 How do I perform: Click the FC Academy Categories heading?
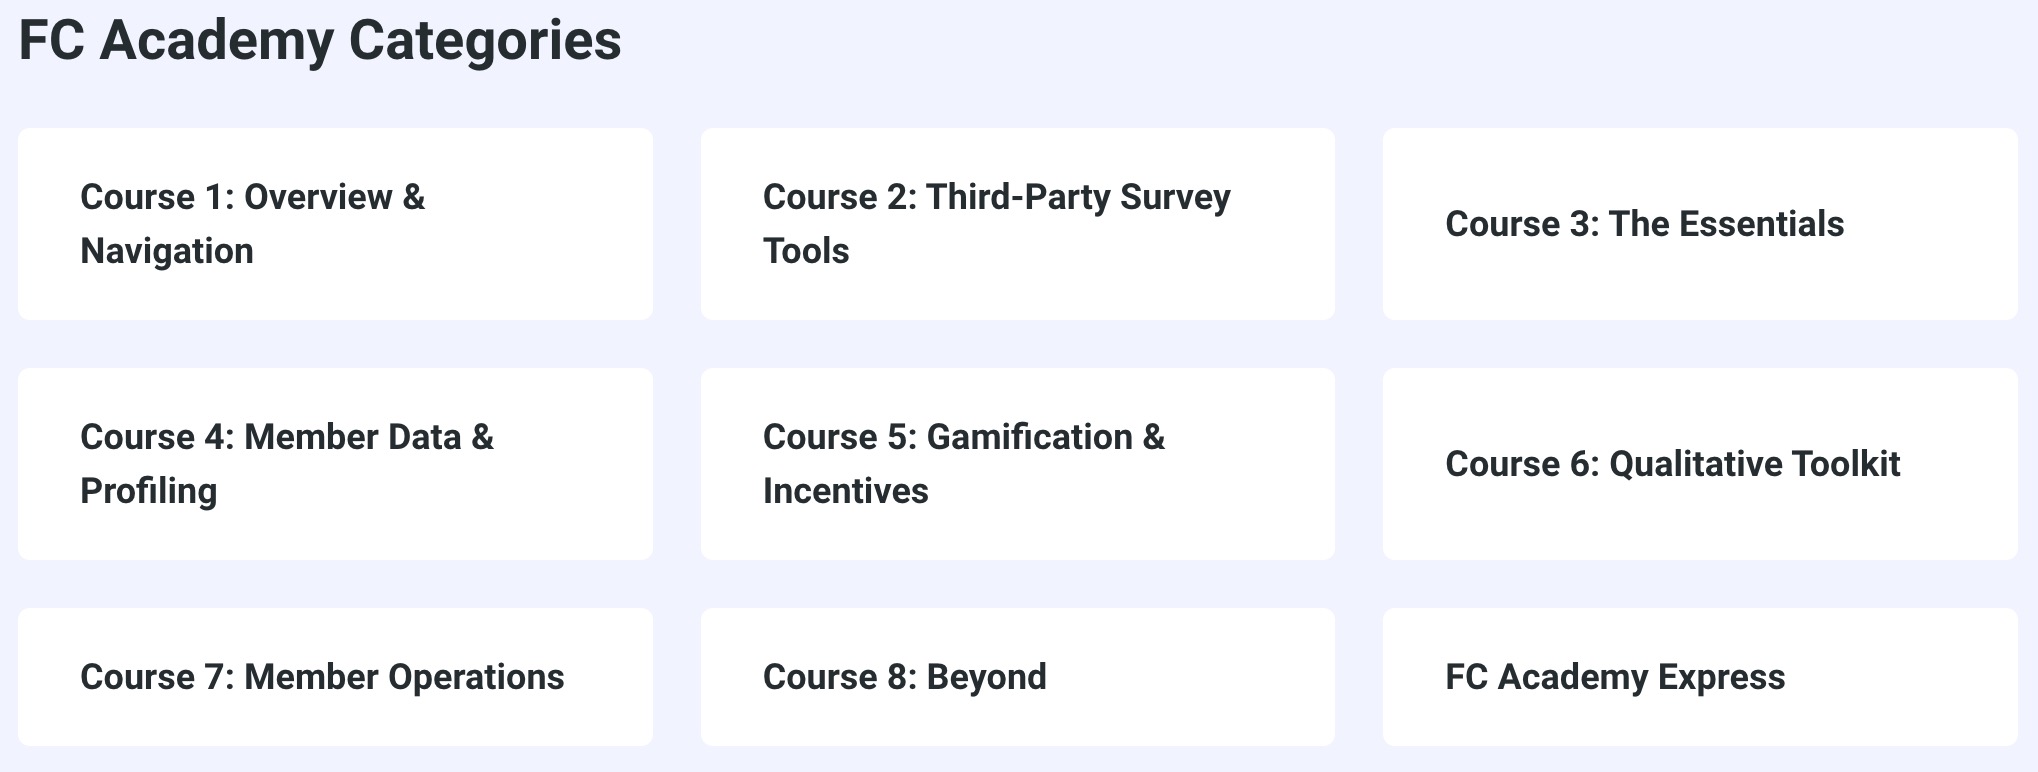[320, 41]
